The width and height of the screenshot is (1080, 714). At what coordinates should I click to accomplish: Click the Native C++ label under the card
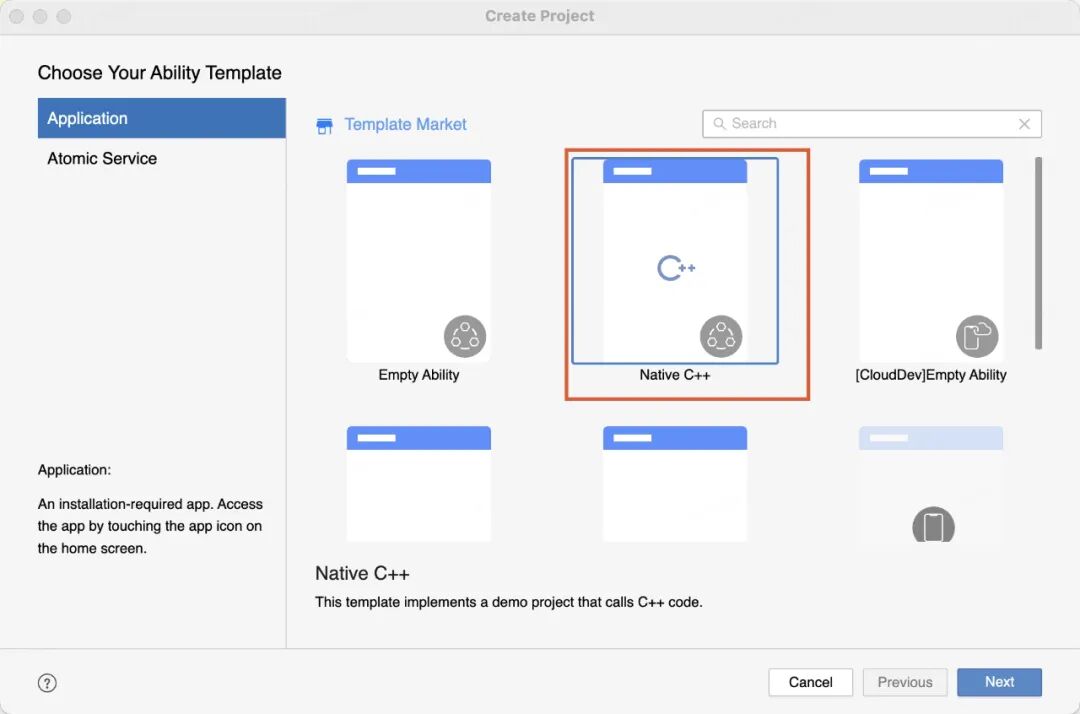tap(675, 375)
